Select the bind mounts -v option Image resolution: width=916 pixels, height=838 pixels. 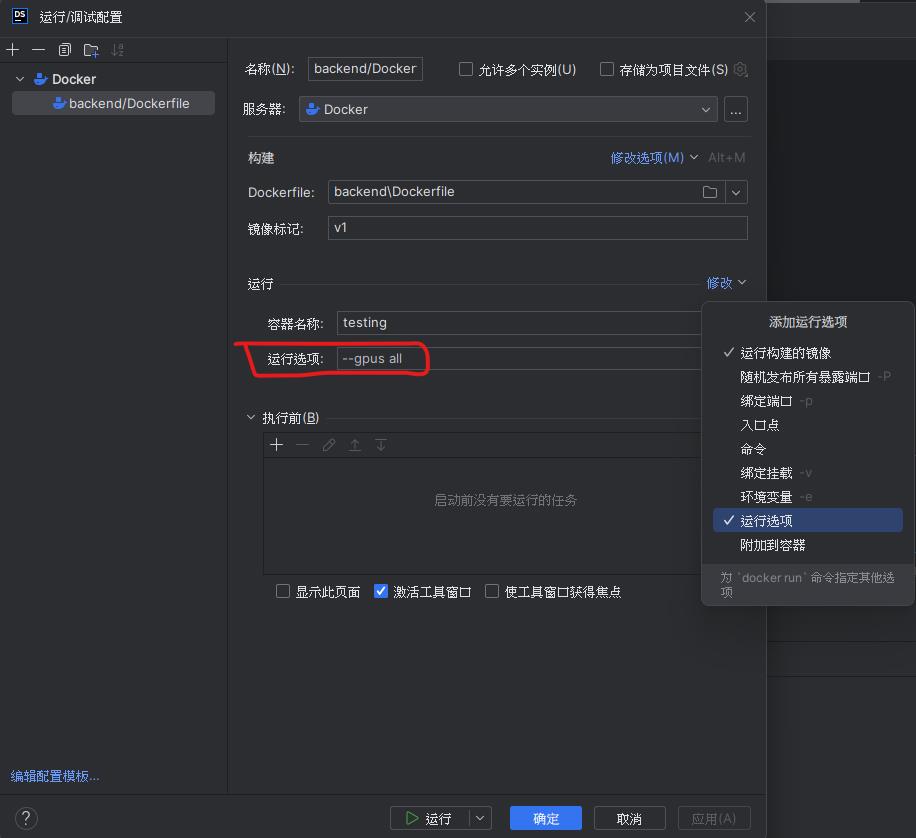click(x=807, y=473)
